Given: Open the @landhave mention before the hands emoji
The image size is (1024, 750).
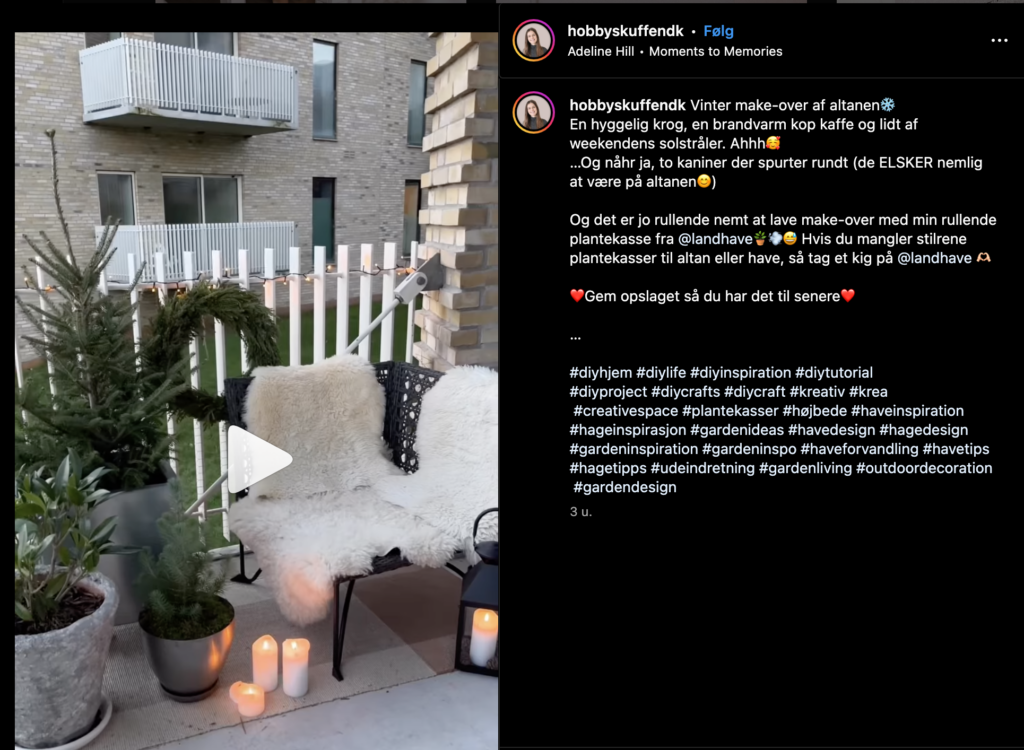Looking at the screenshot, I should (934, 258).
